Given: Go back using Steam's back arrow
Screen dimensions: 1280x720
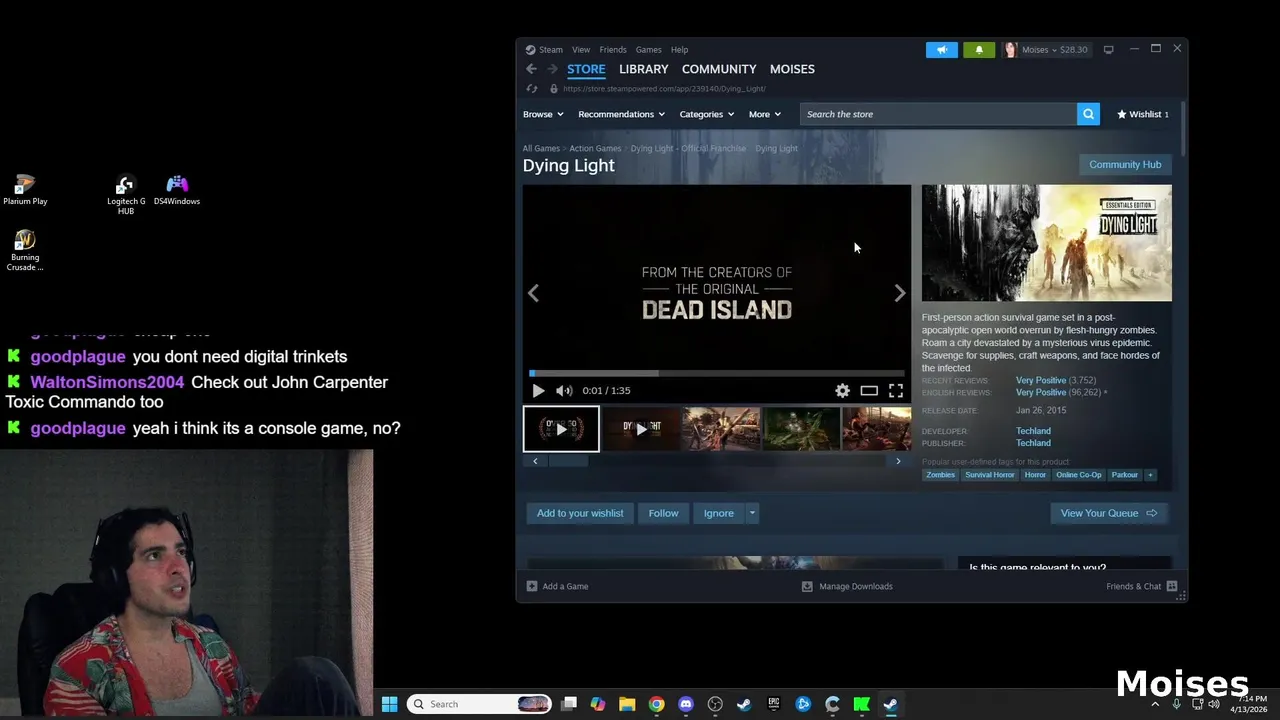Looking at the screenshot, I should [531, 69].
